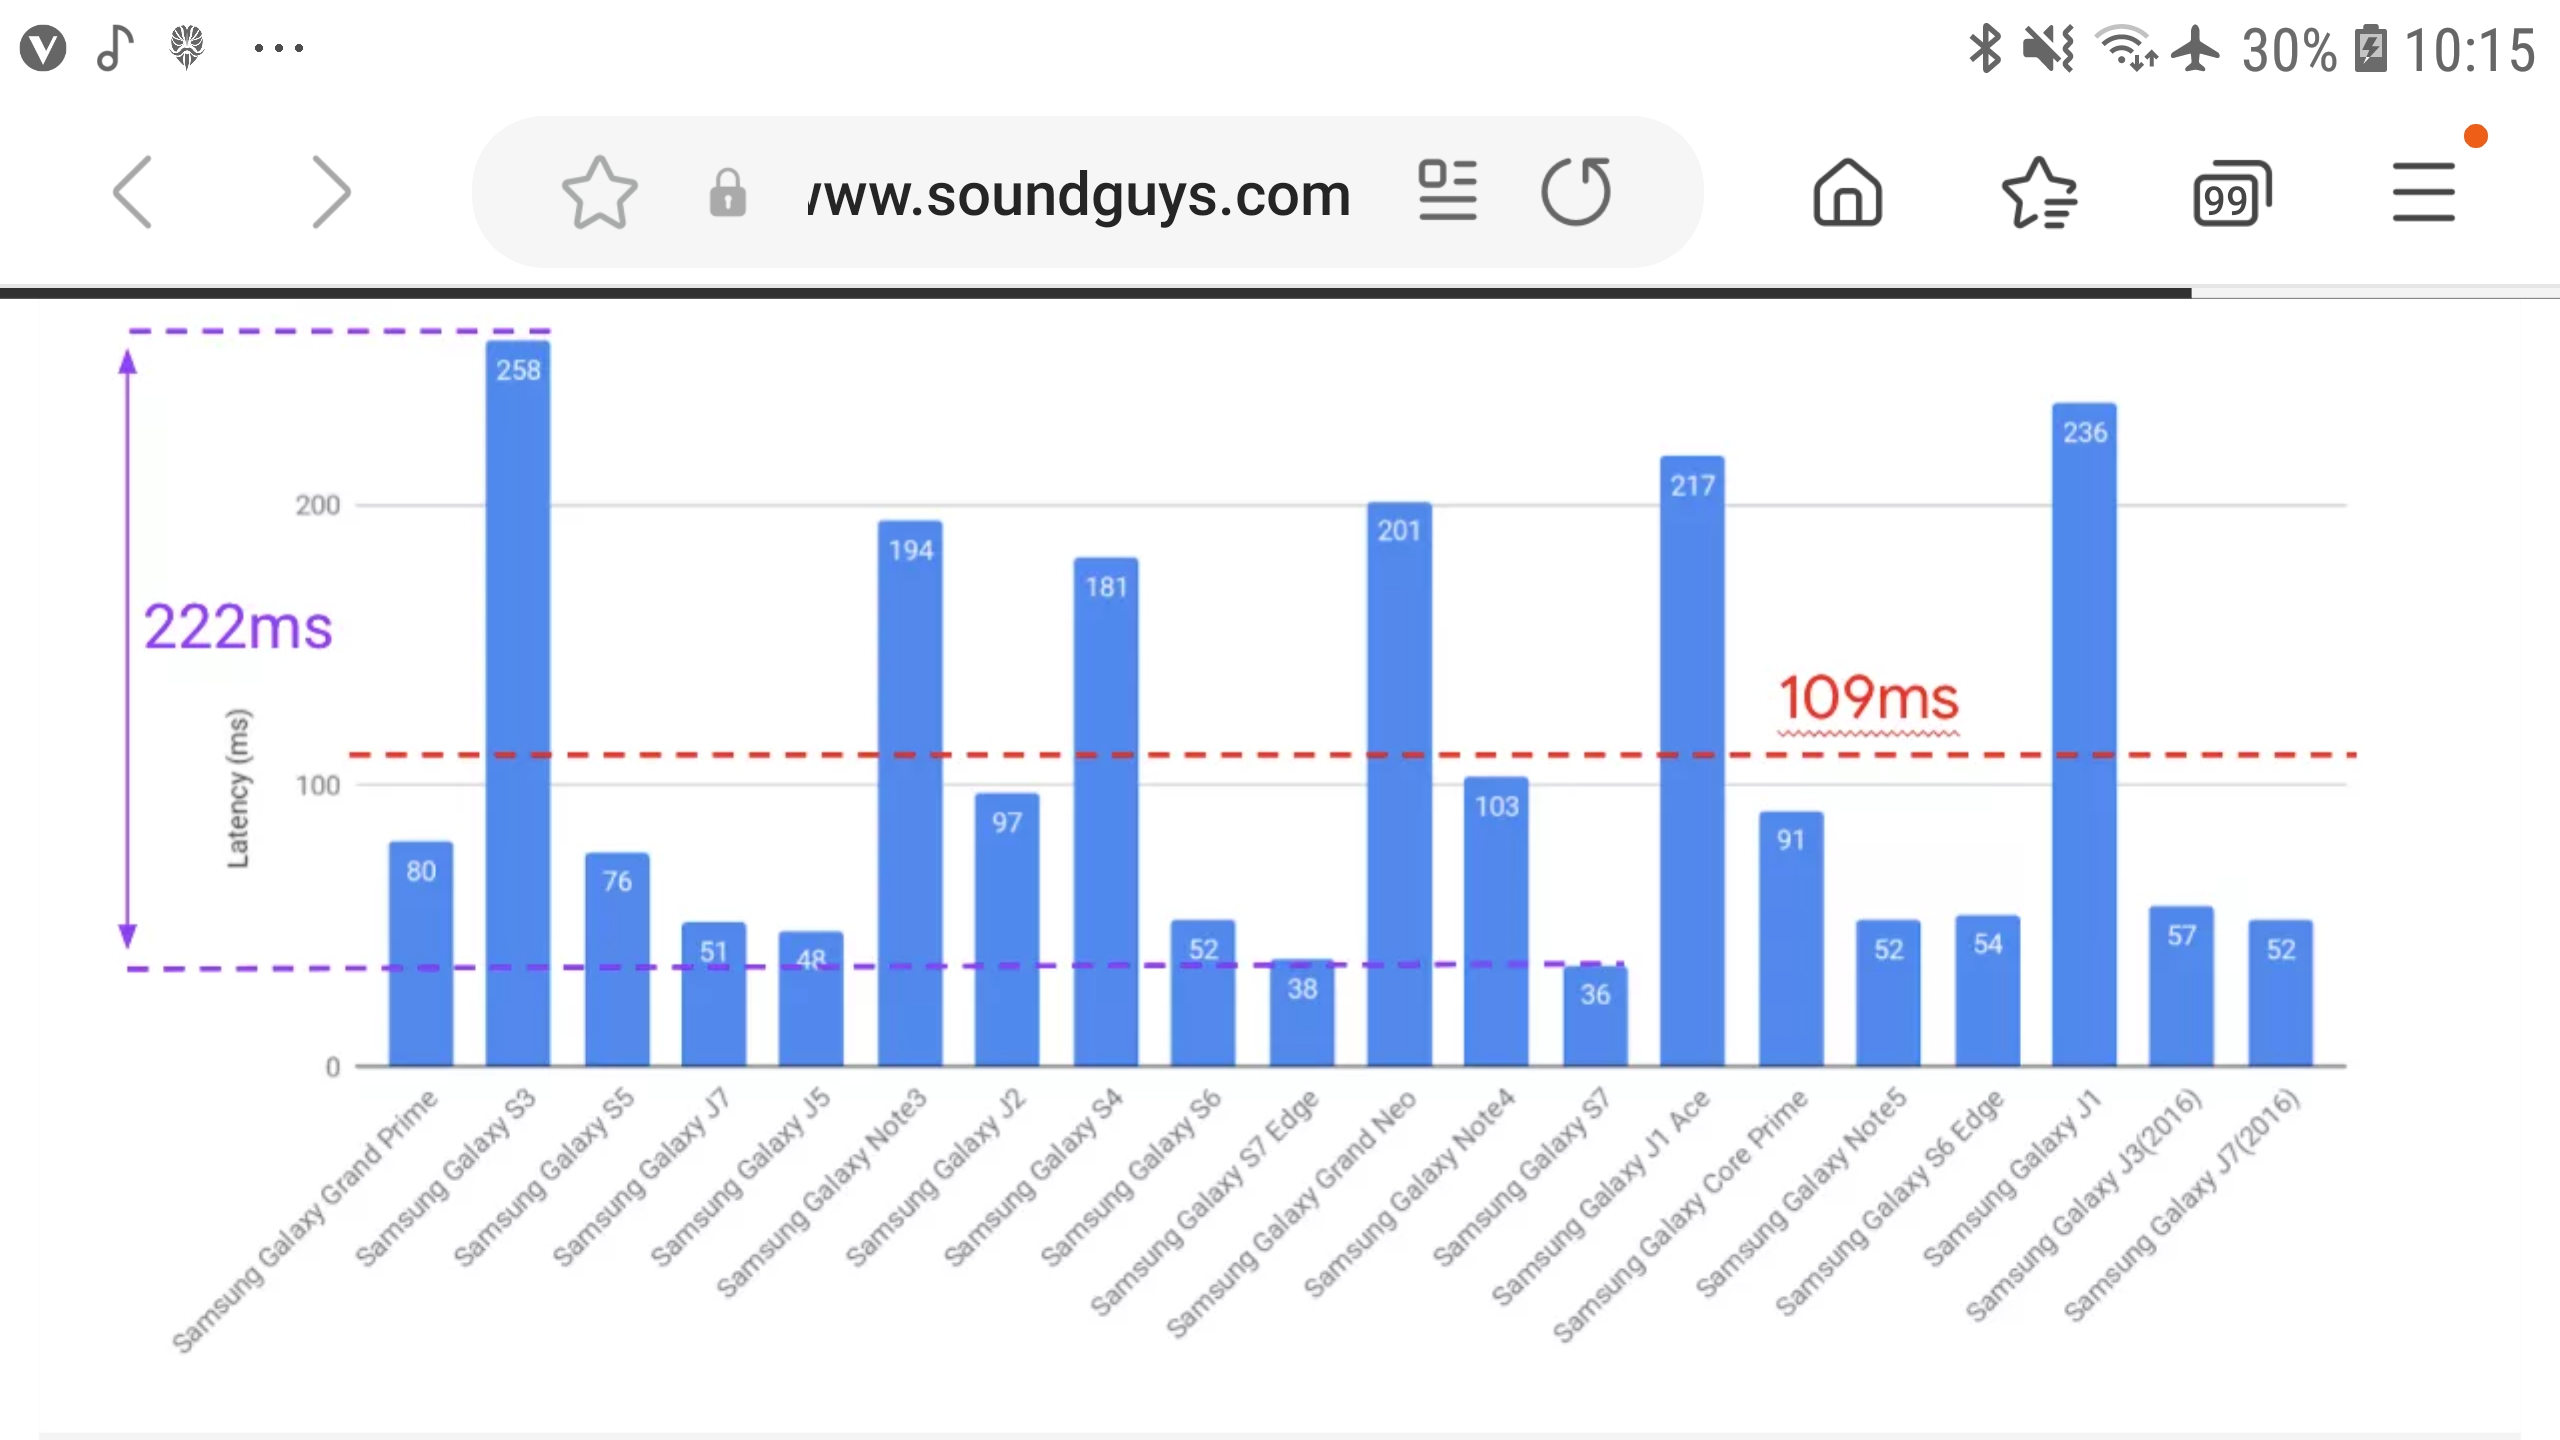Tap the 97 bar for Galaxy J2
Screen dimensions: 2560x1440
point(1007,930)
